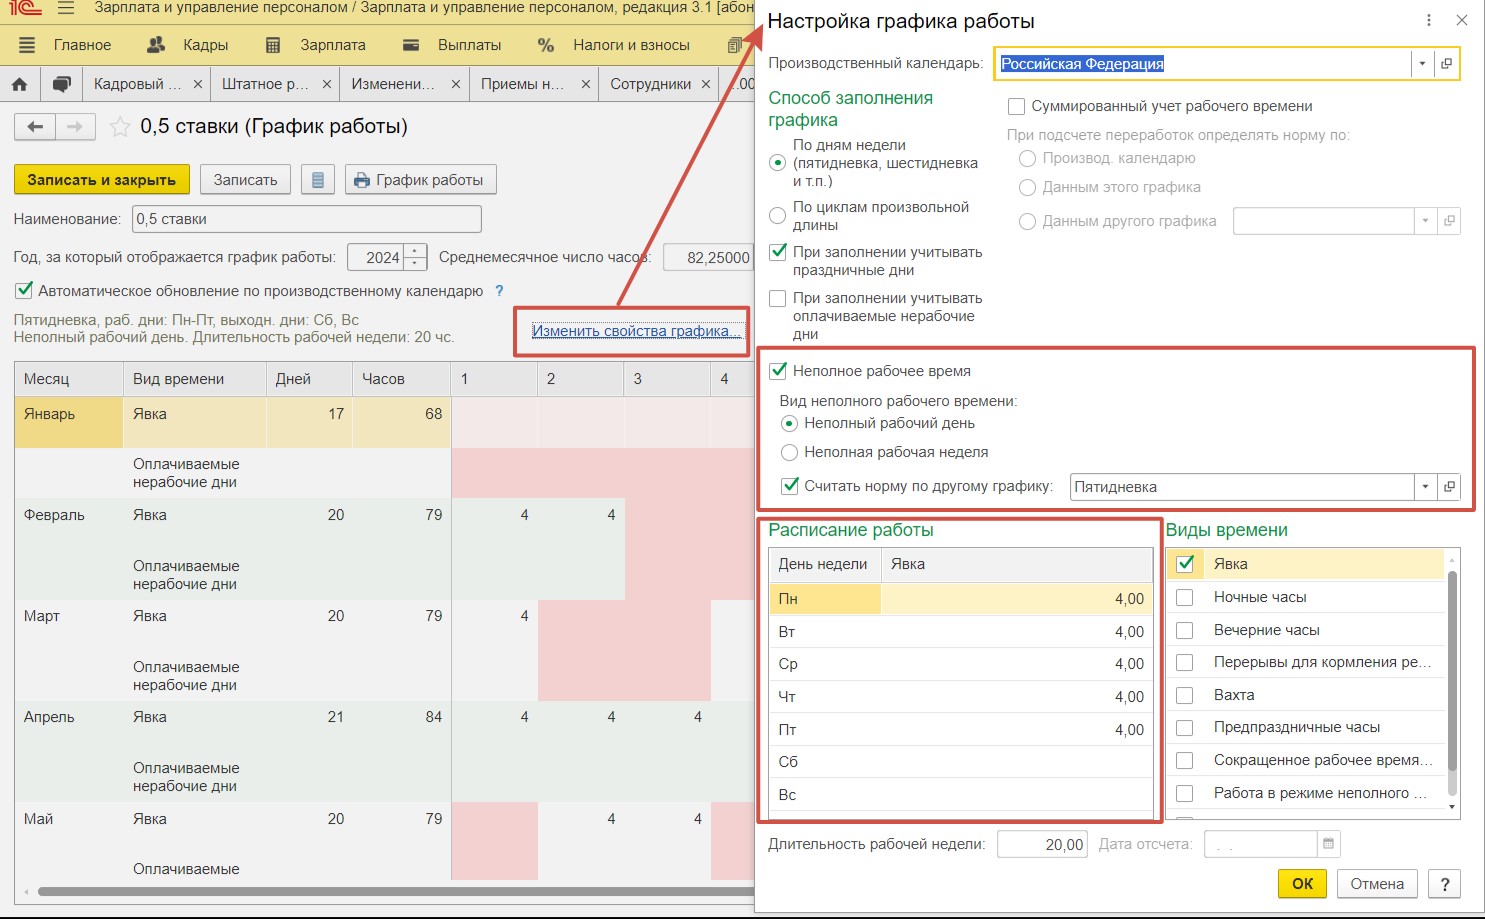Navigate forward with right arrow

coord(75,127)
